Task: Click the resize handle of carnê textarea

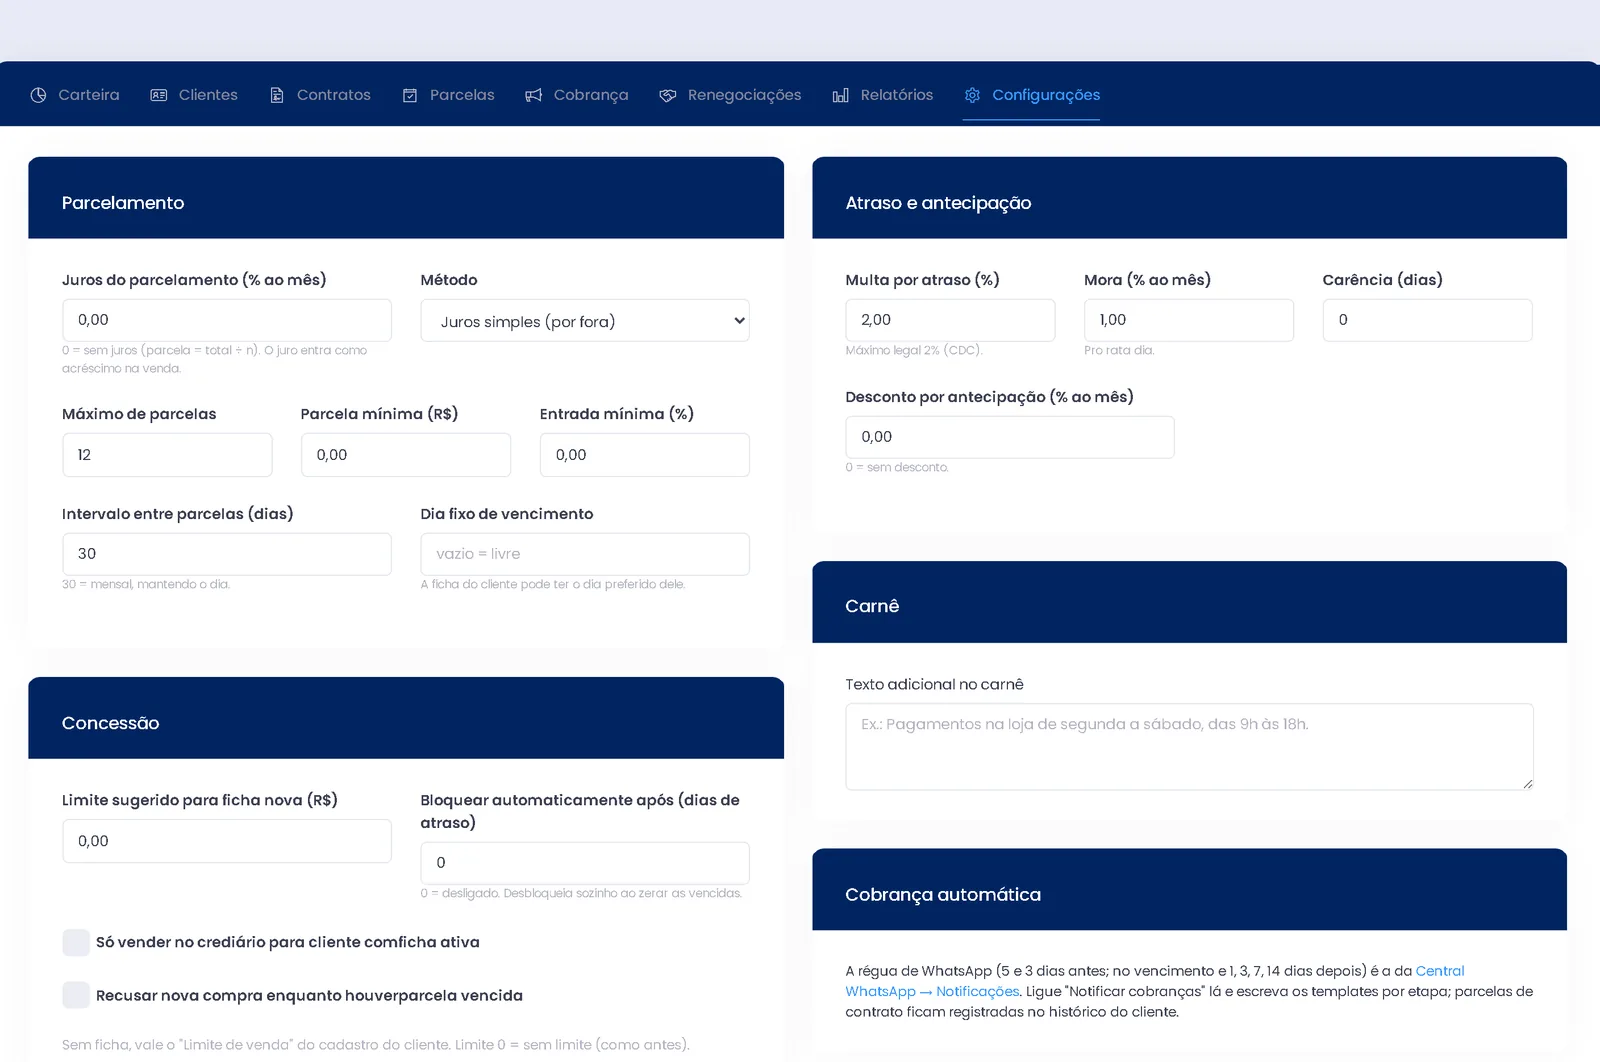Action: click(1527, 784)
